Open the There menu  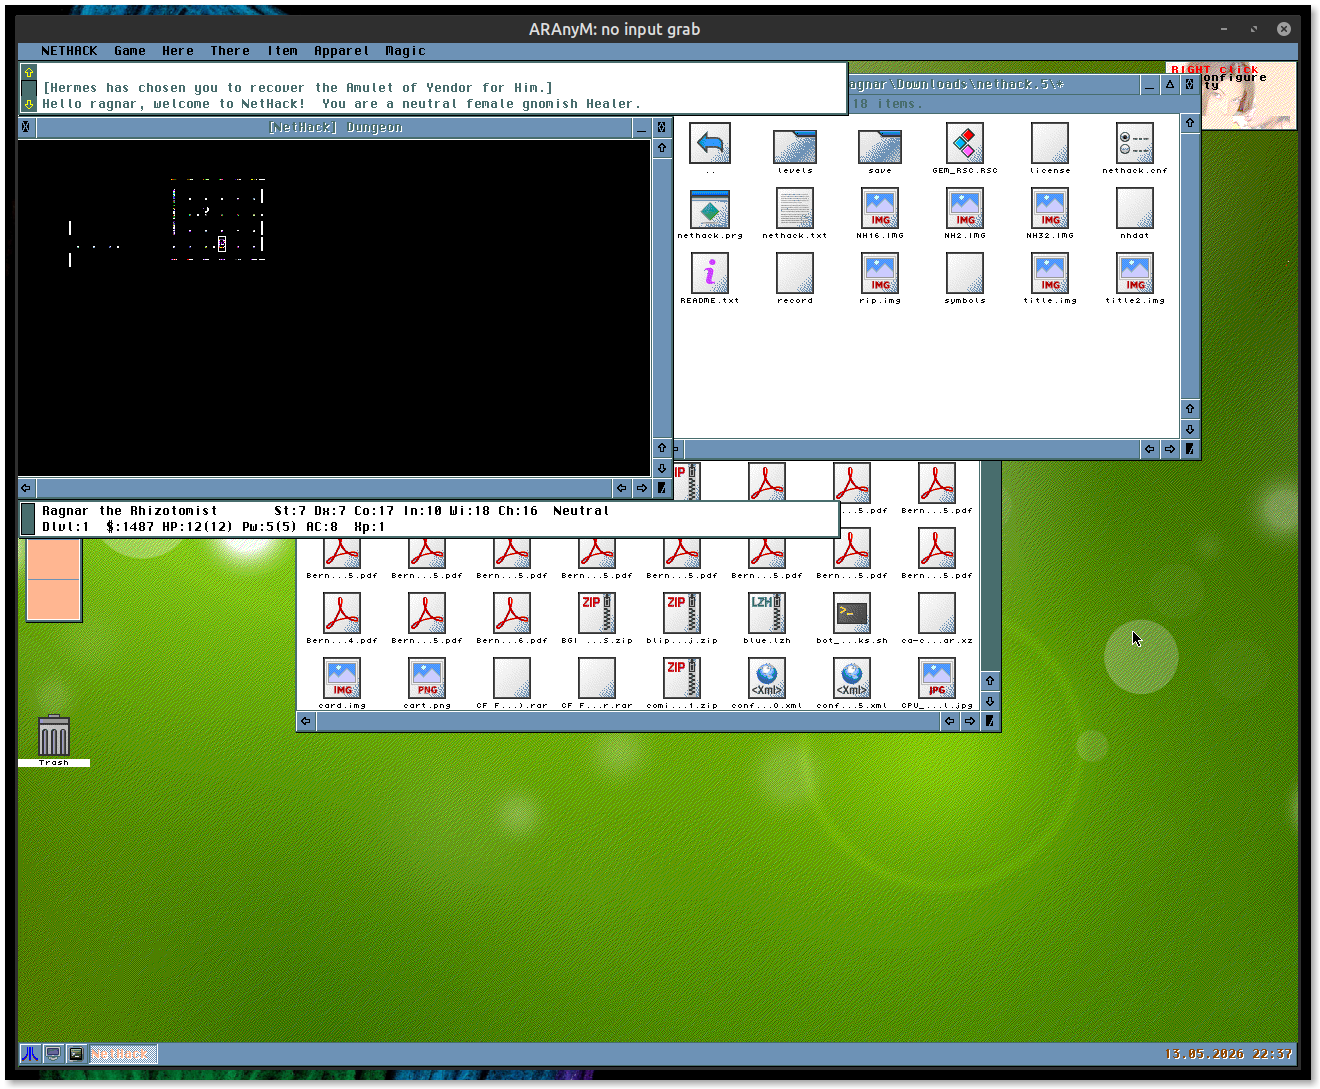(x=230, y=51)
